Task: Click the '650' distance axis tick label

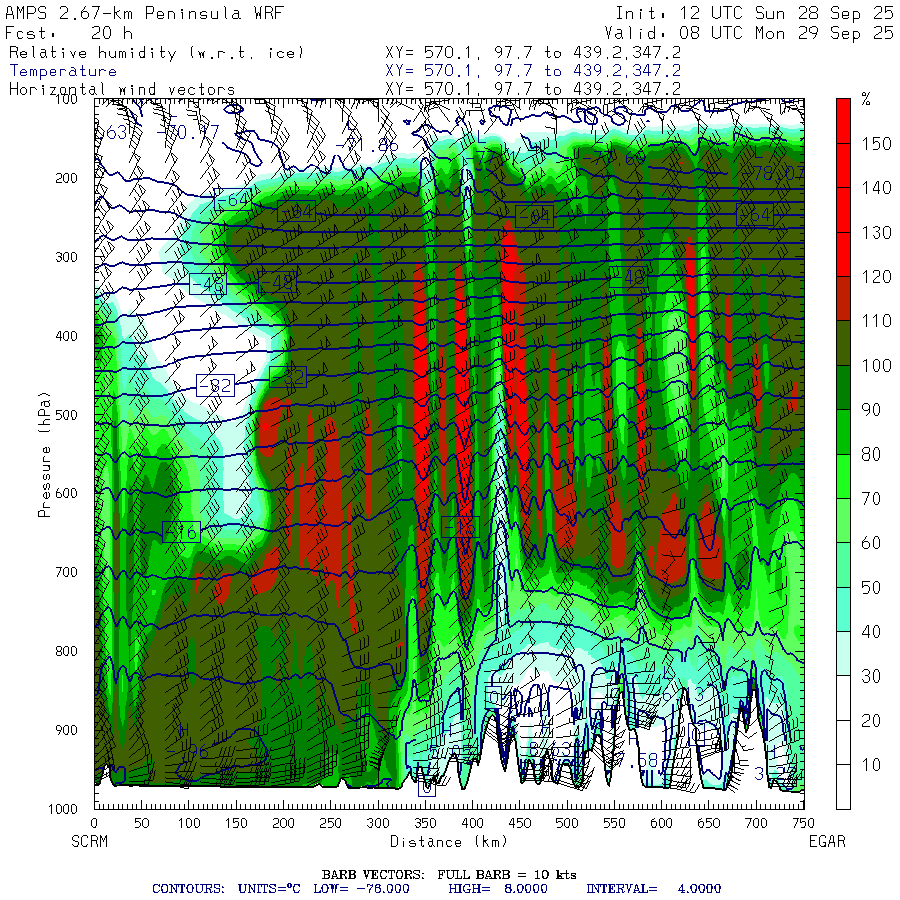Action: click(709, 823)
